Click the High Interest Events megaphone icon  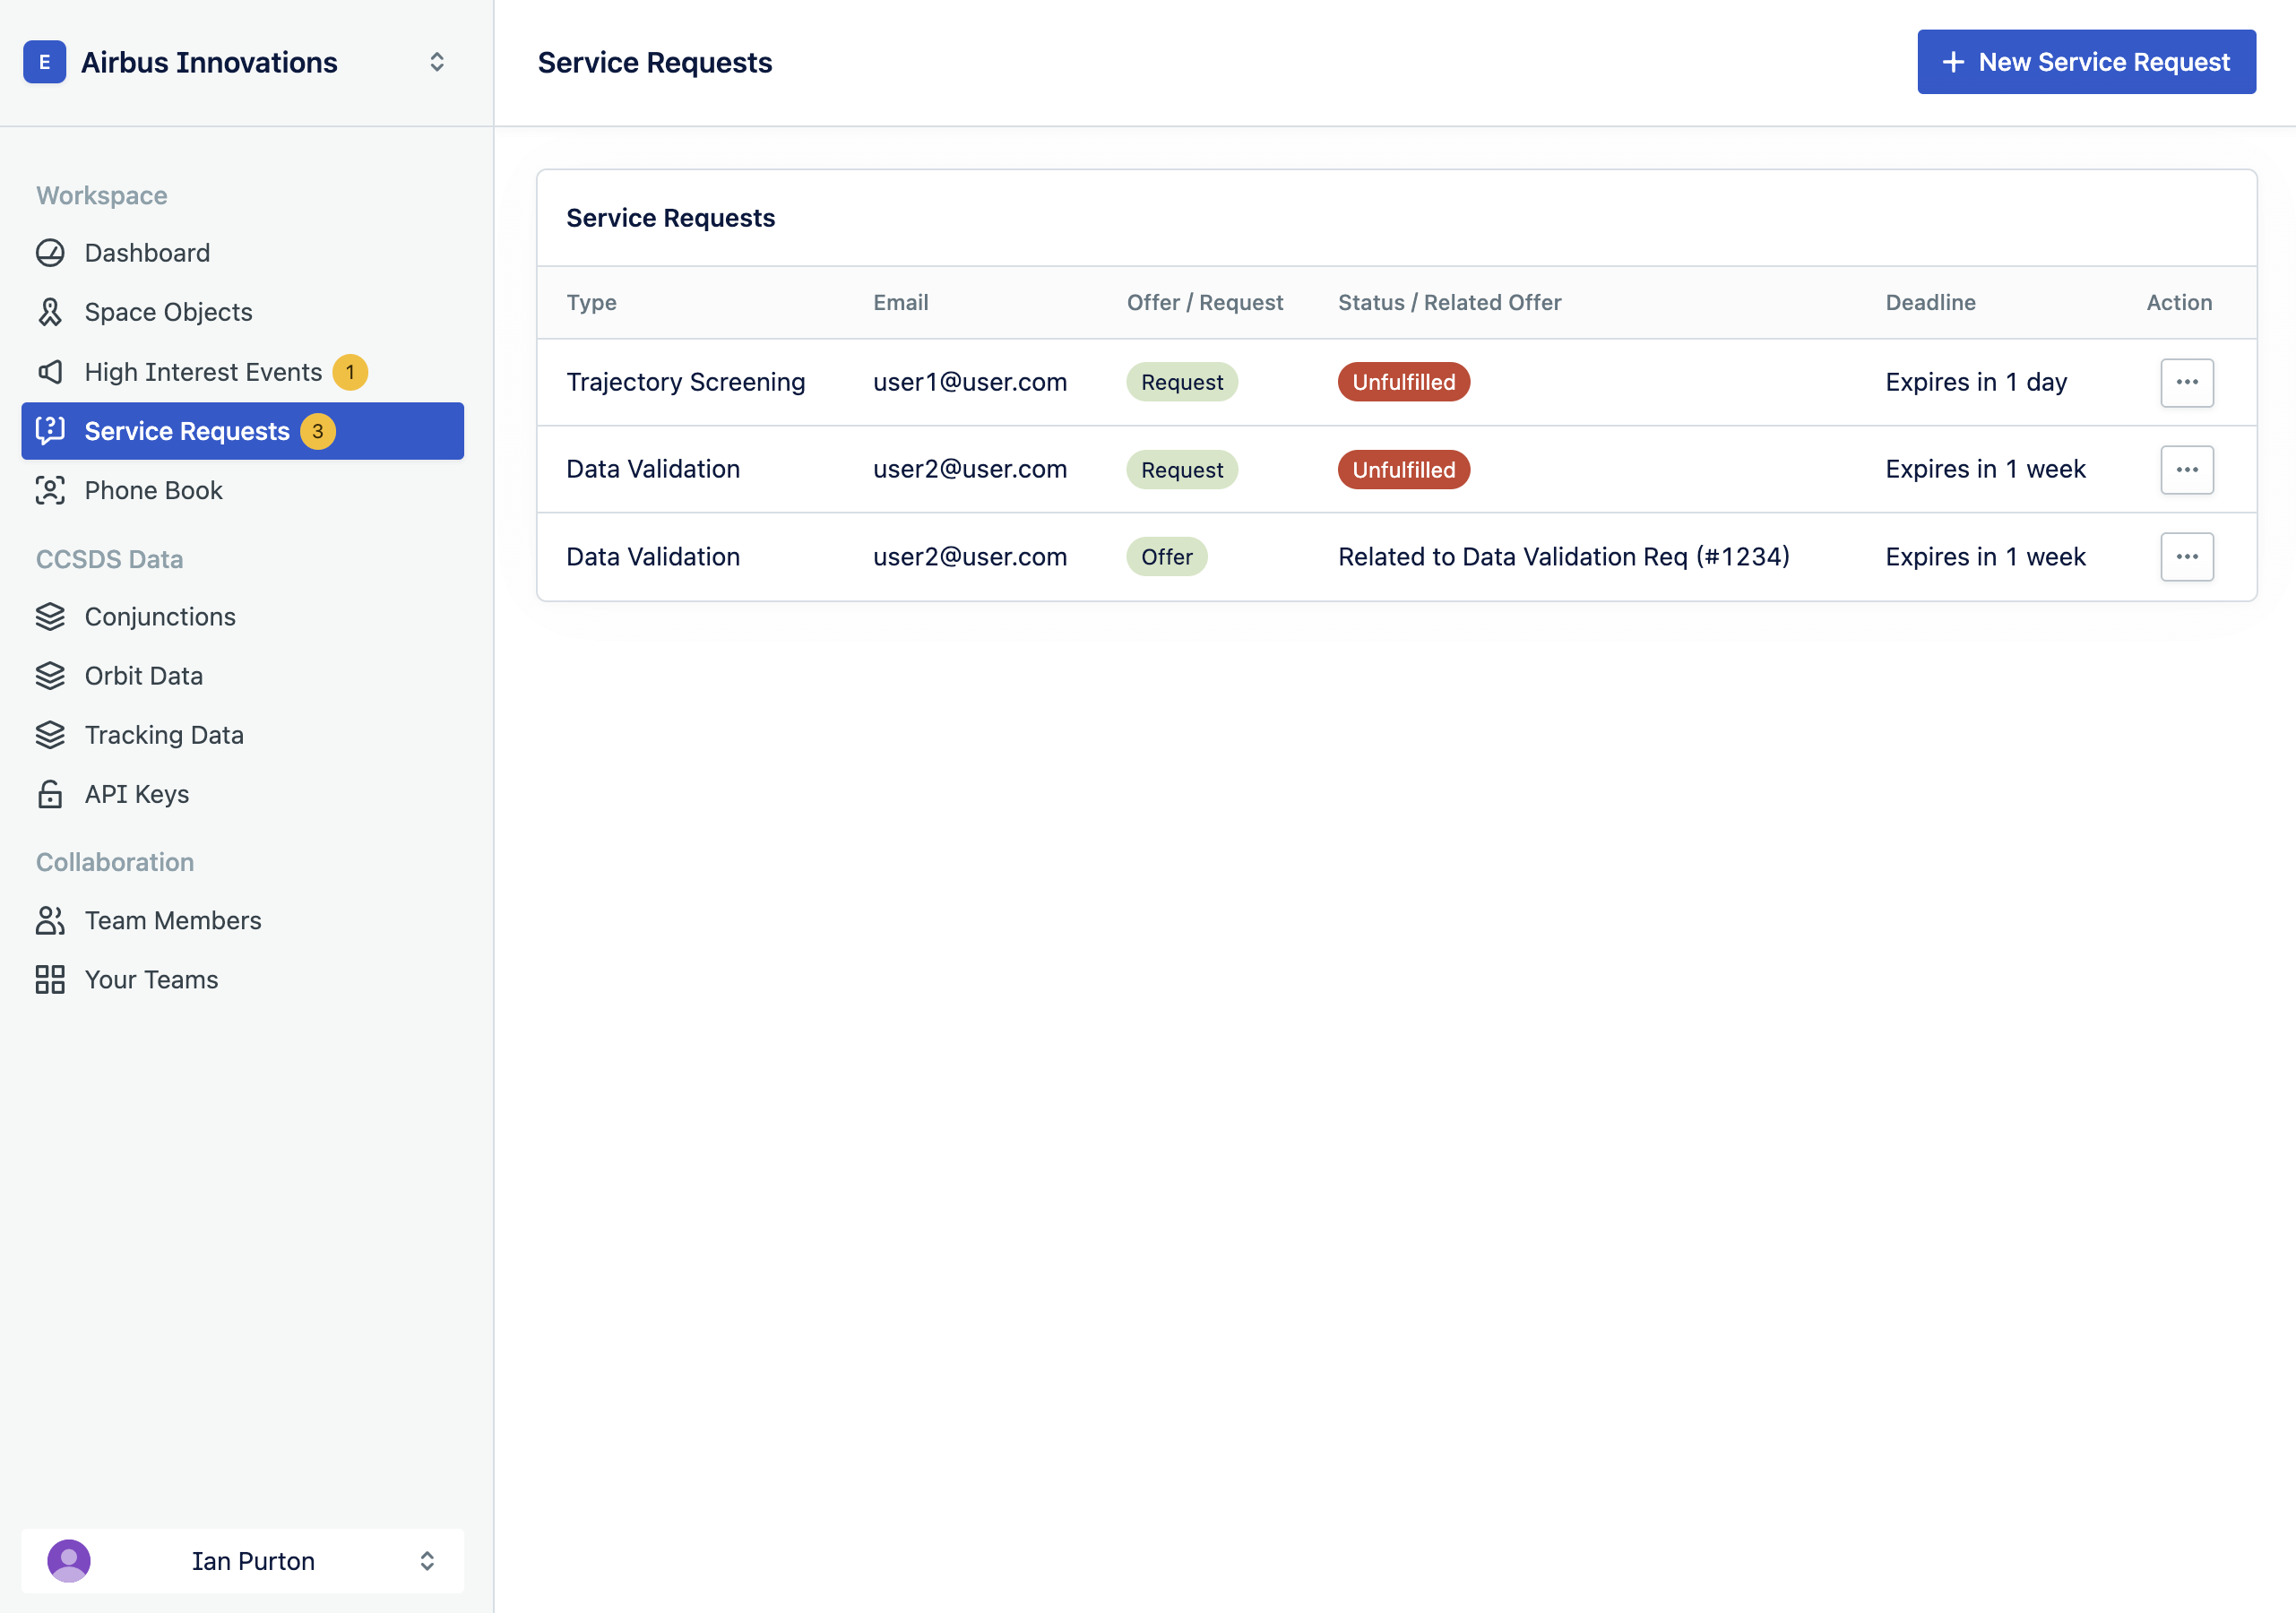coord(50,372)
